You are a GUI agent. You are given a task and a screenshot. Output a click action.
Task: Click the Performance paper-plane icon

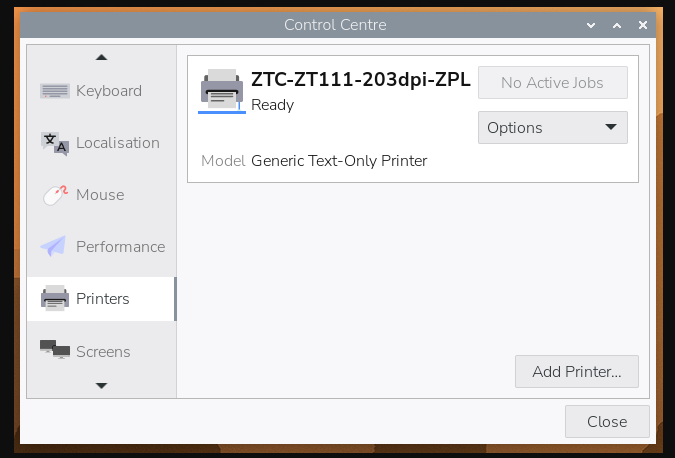tap(54, 247)
